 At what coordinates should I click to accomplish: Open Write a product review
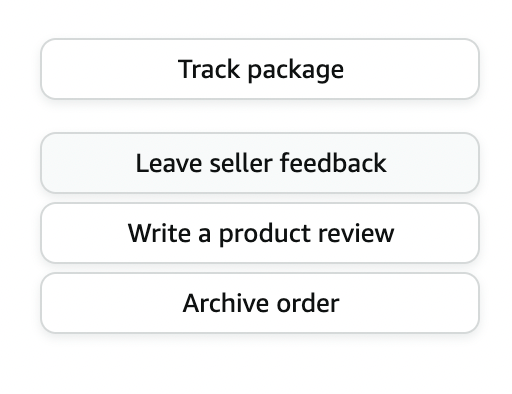[x=260, y=233]
